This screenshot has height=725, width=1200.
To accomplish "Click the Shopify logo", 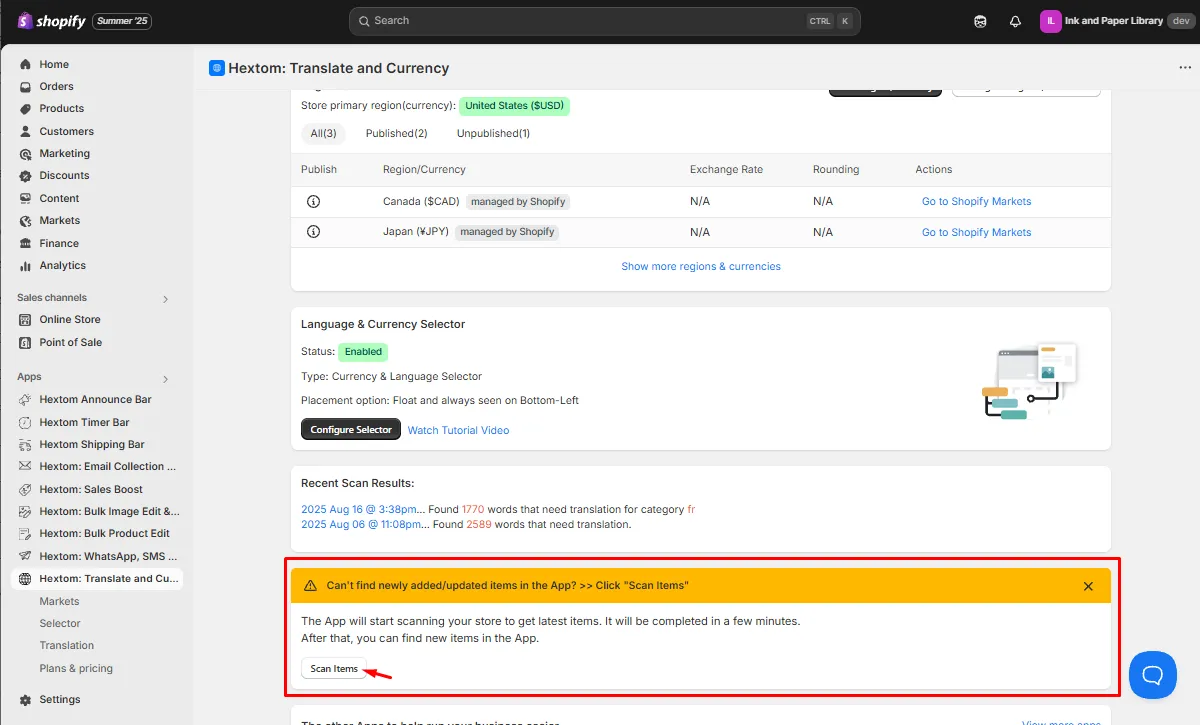I will [51, 20].
